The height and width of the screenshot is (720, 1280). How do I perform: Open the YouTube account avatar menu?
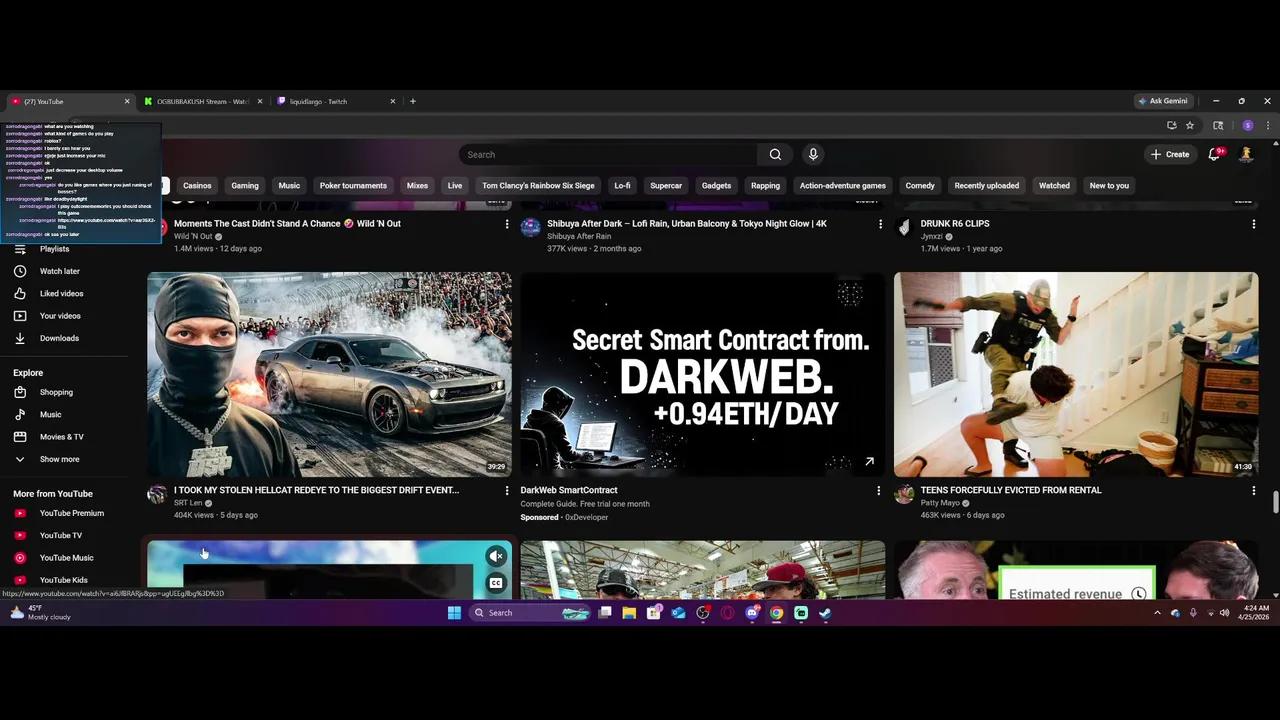tap(1246, 154)
